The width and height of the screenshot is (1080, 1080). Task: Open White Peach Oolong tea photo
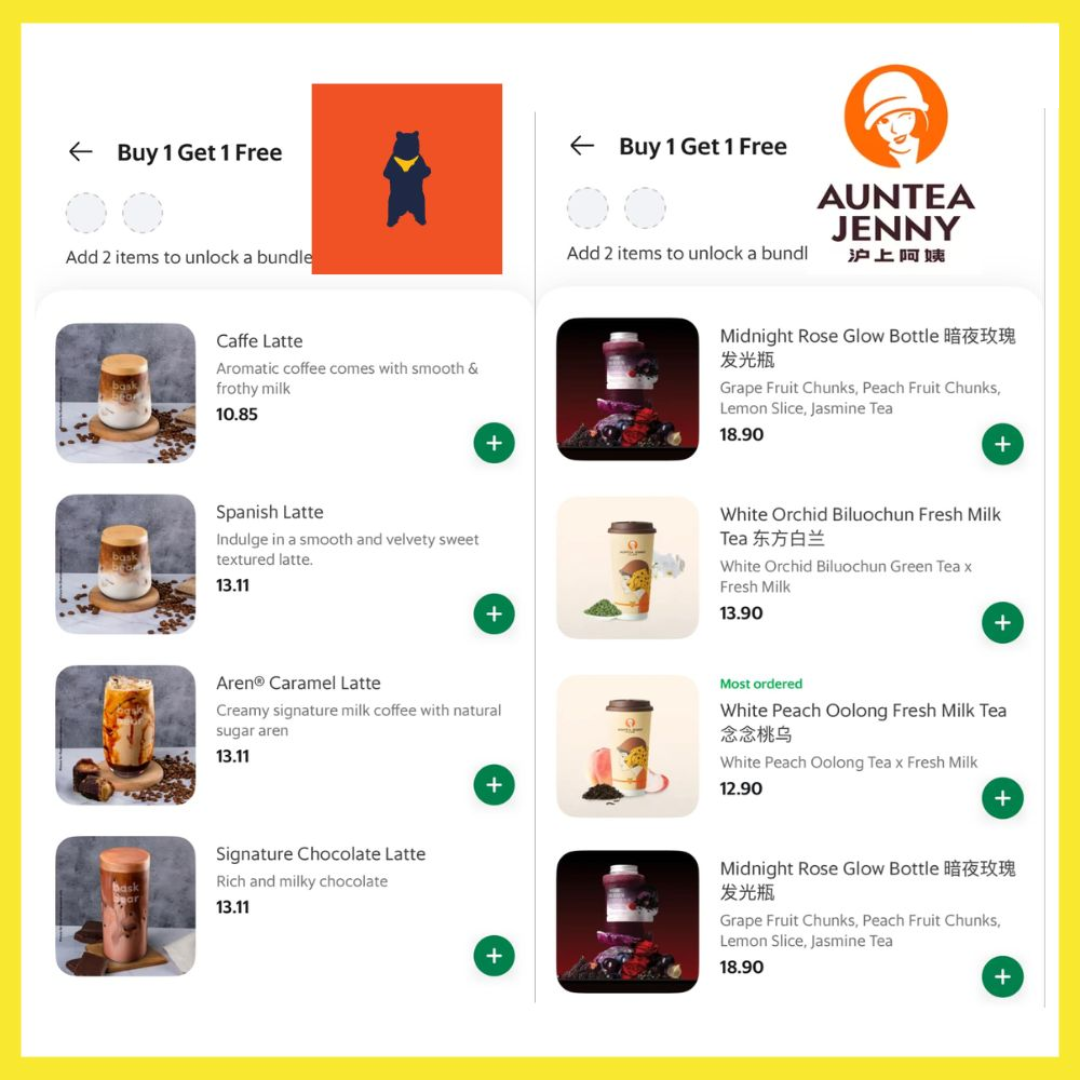coord(627,746)
